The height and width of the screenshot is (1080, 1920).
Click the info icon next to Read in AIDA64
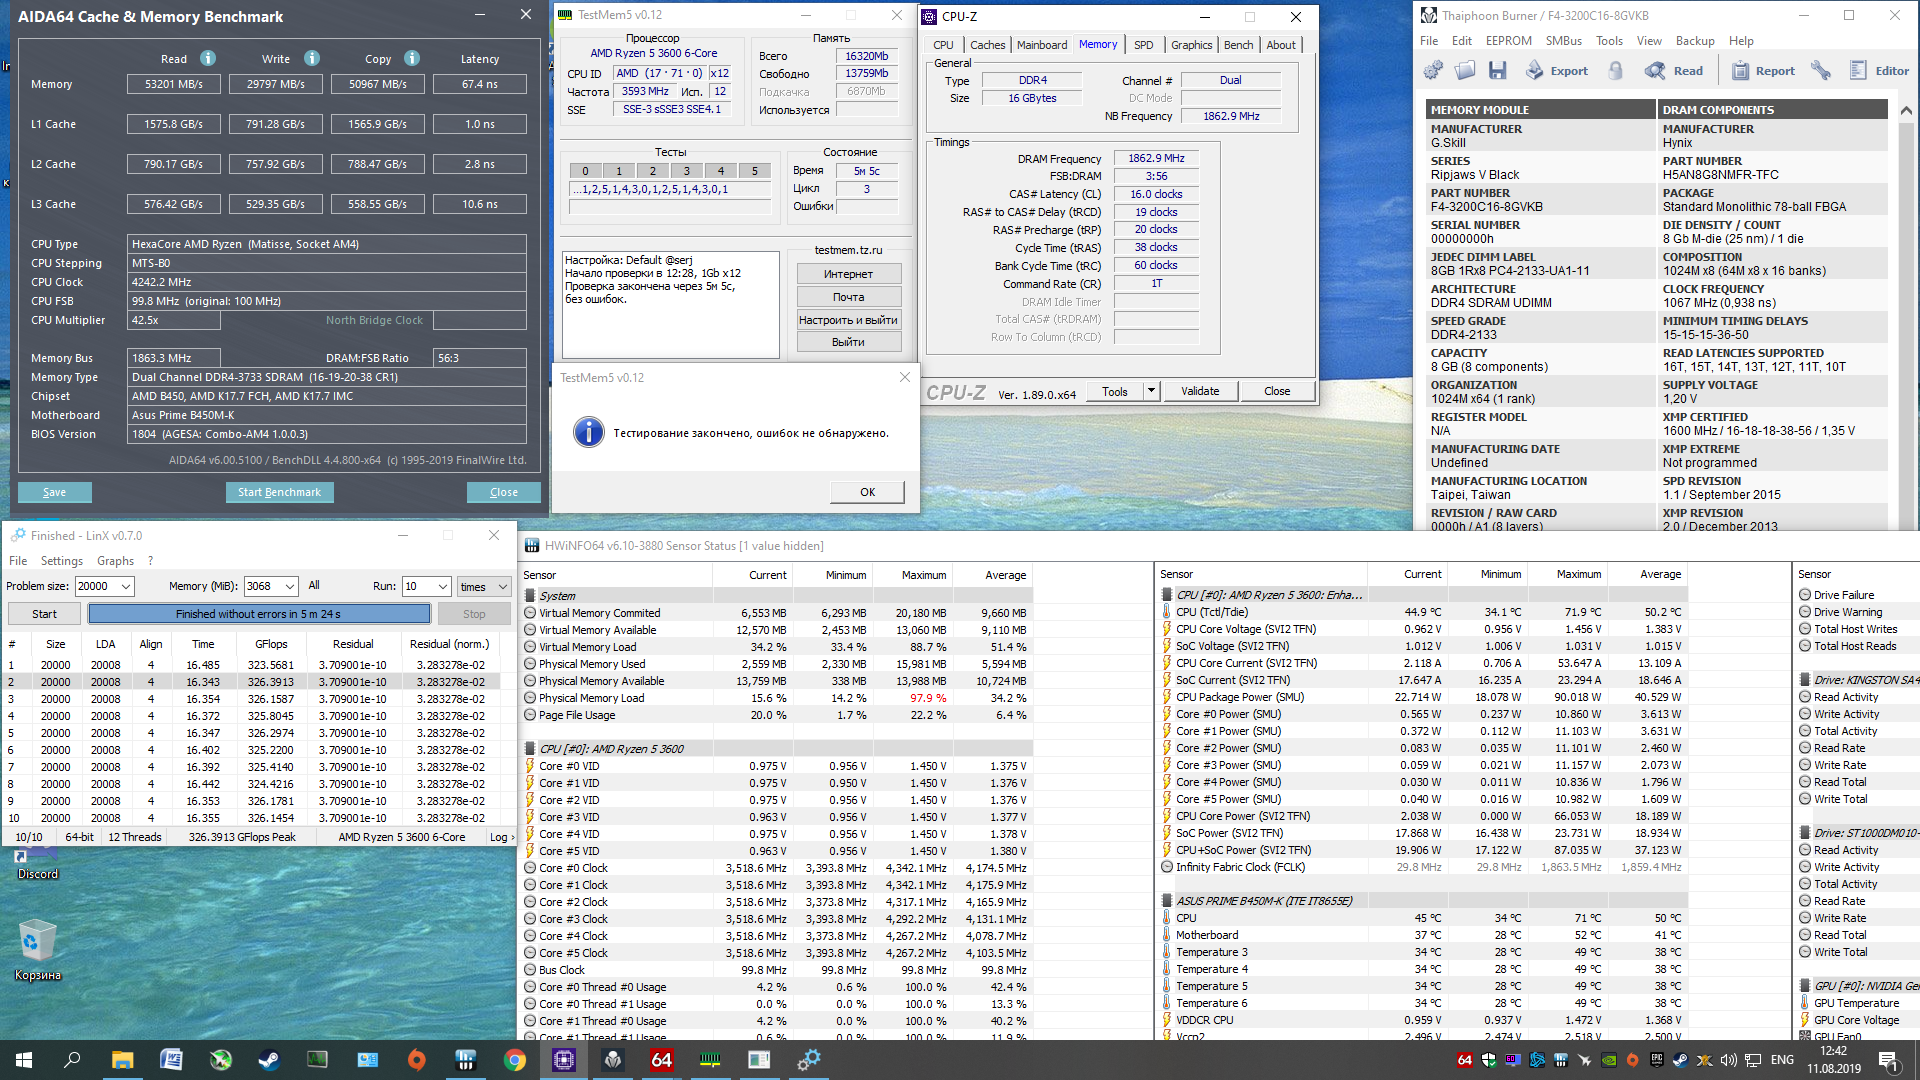[208, 58]
